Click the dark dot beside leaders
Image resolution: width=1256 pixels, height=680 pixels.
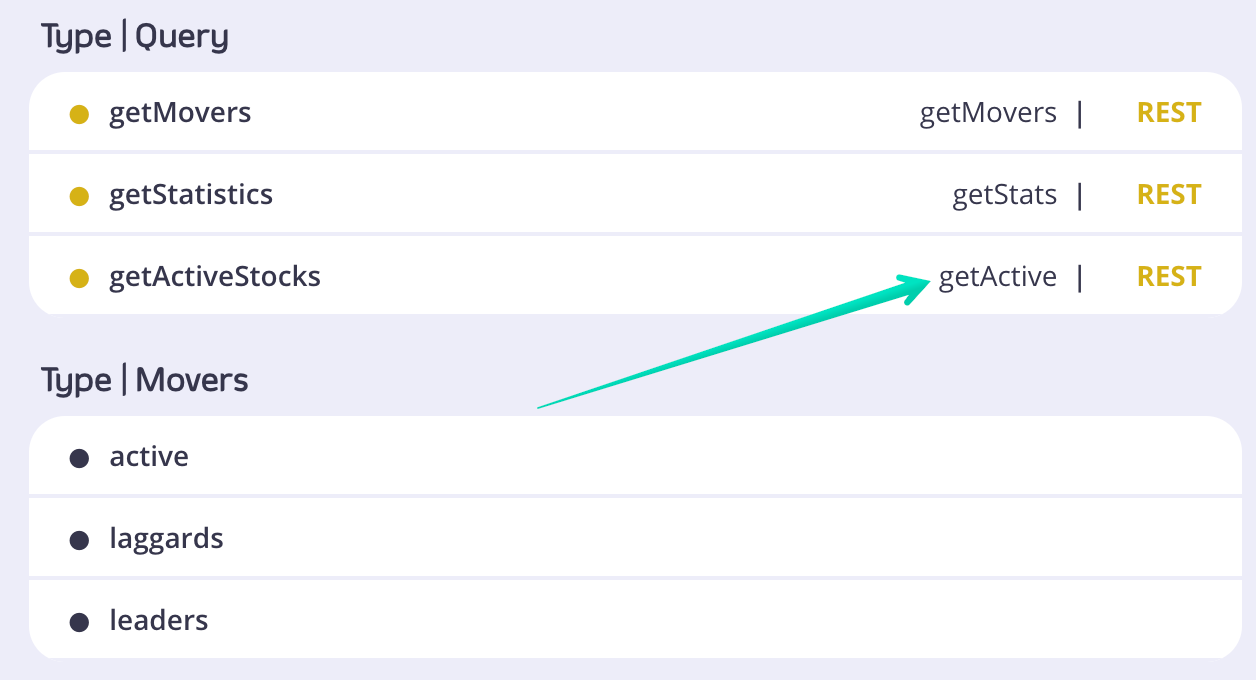click(x=79, y=622)
